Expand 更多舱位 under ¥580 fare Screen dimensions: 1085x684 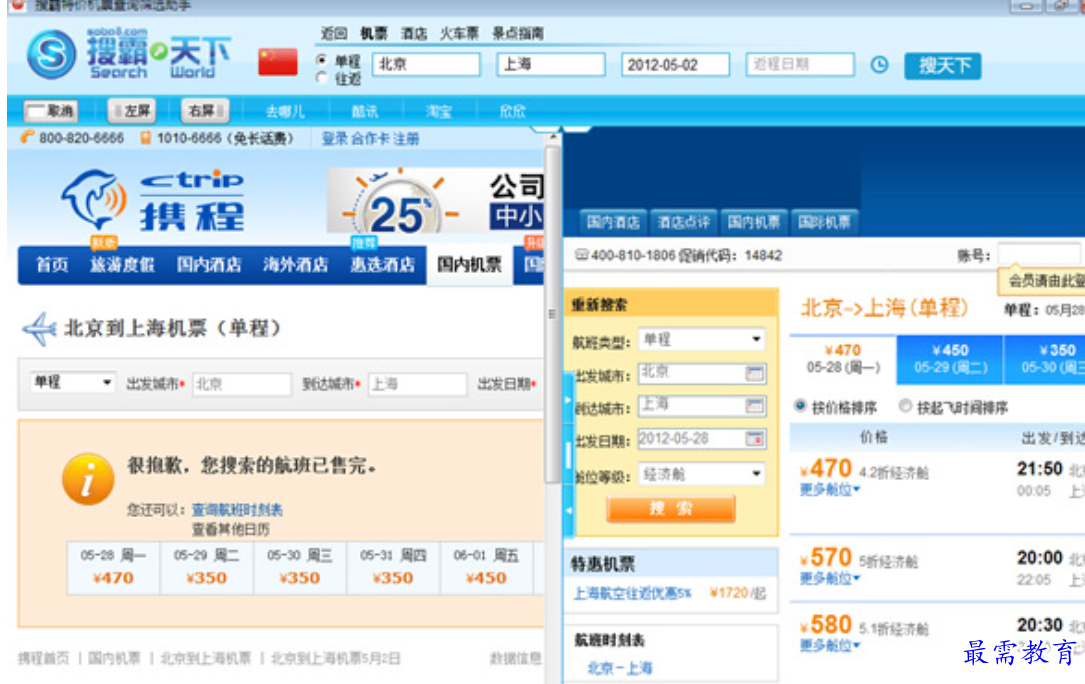pos(830,645)
